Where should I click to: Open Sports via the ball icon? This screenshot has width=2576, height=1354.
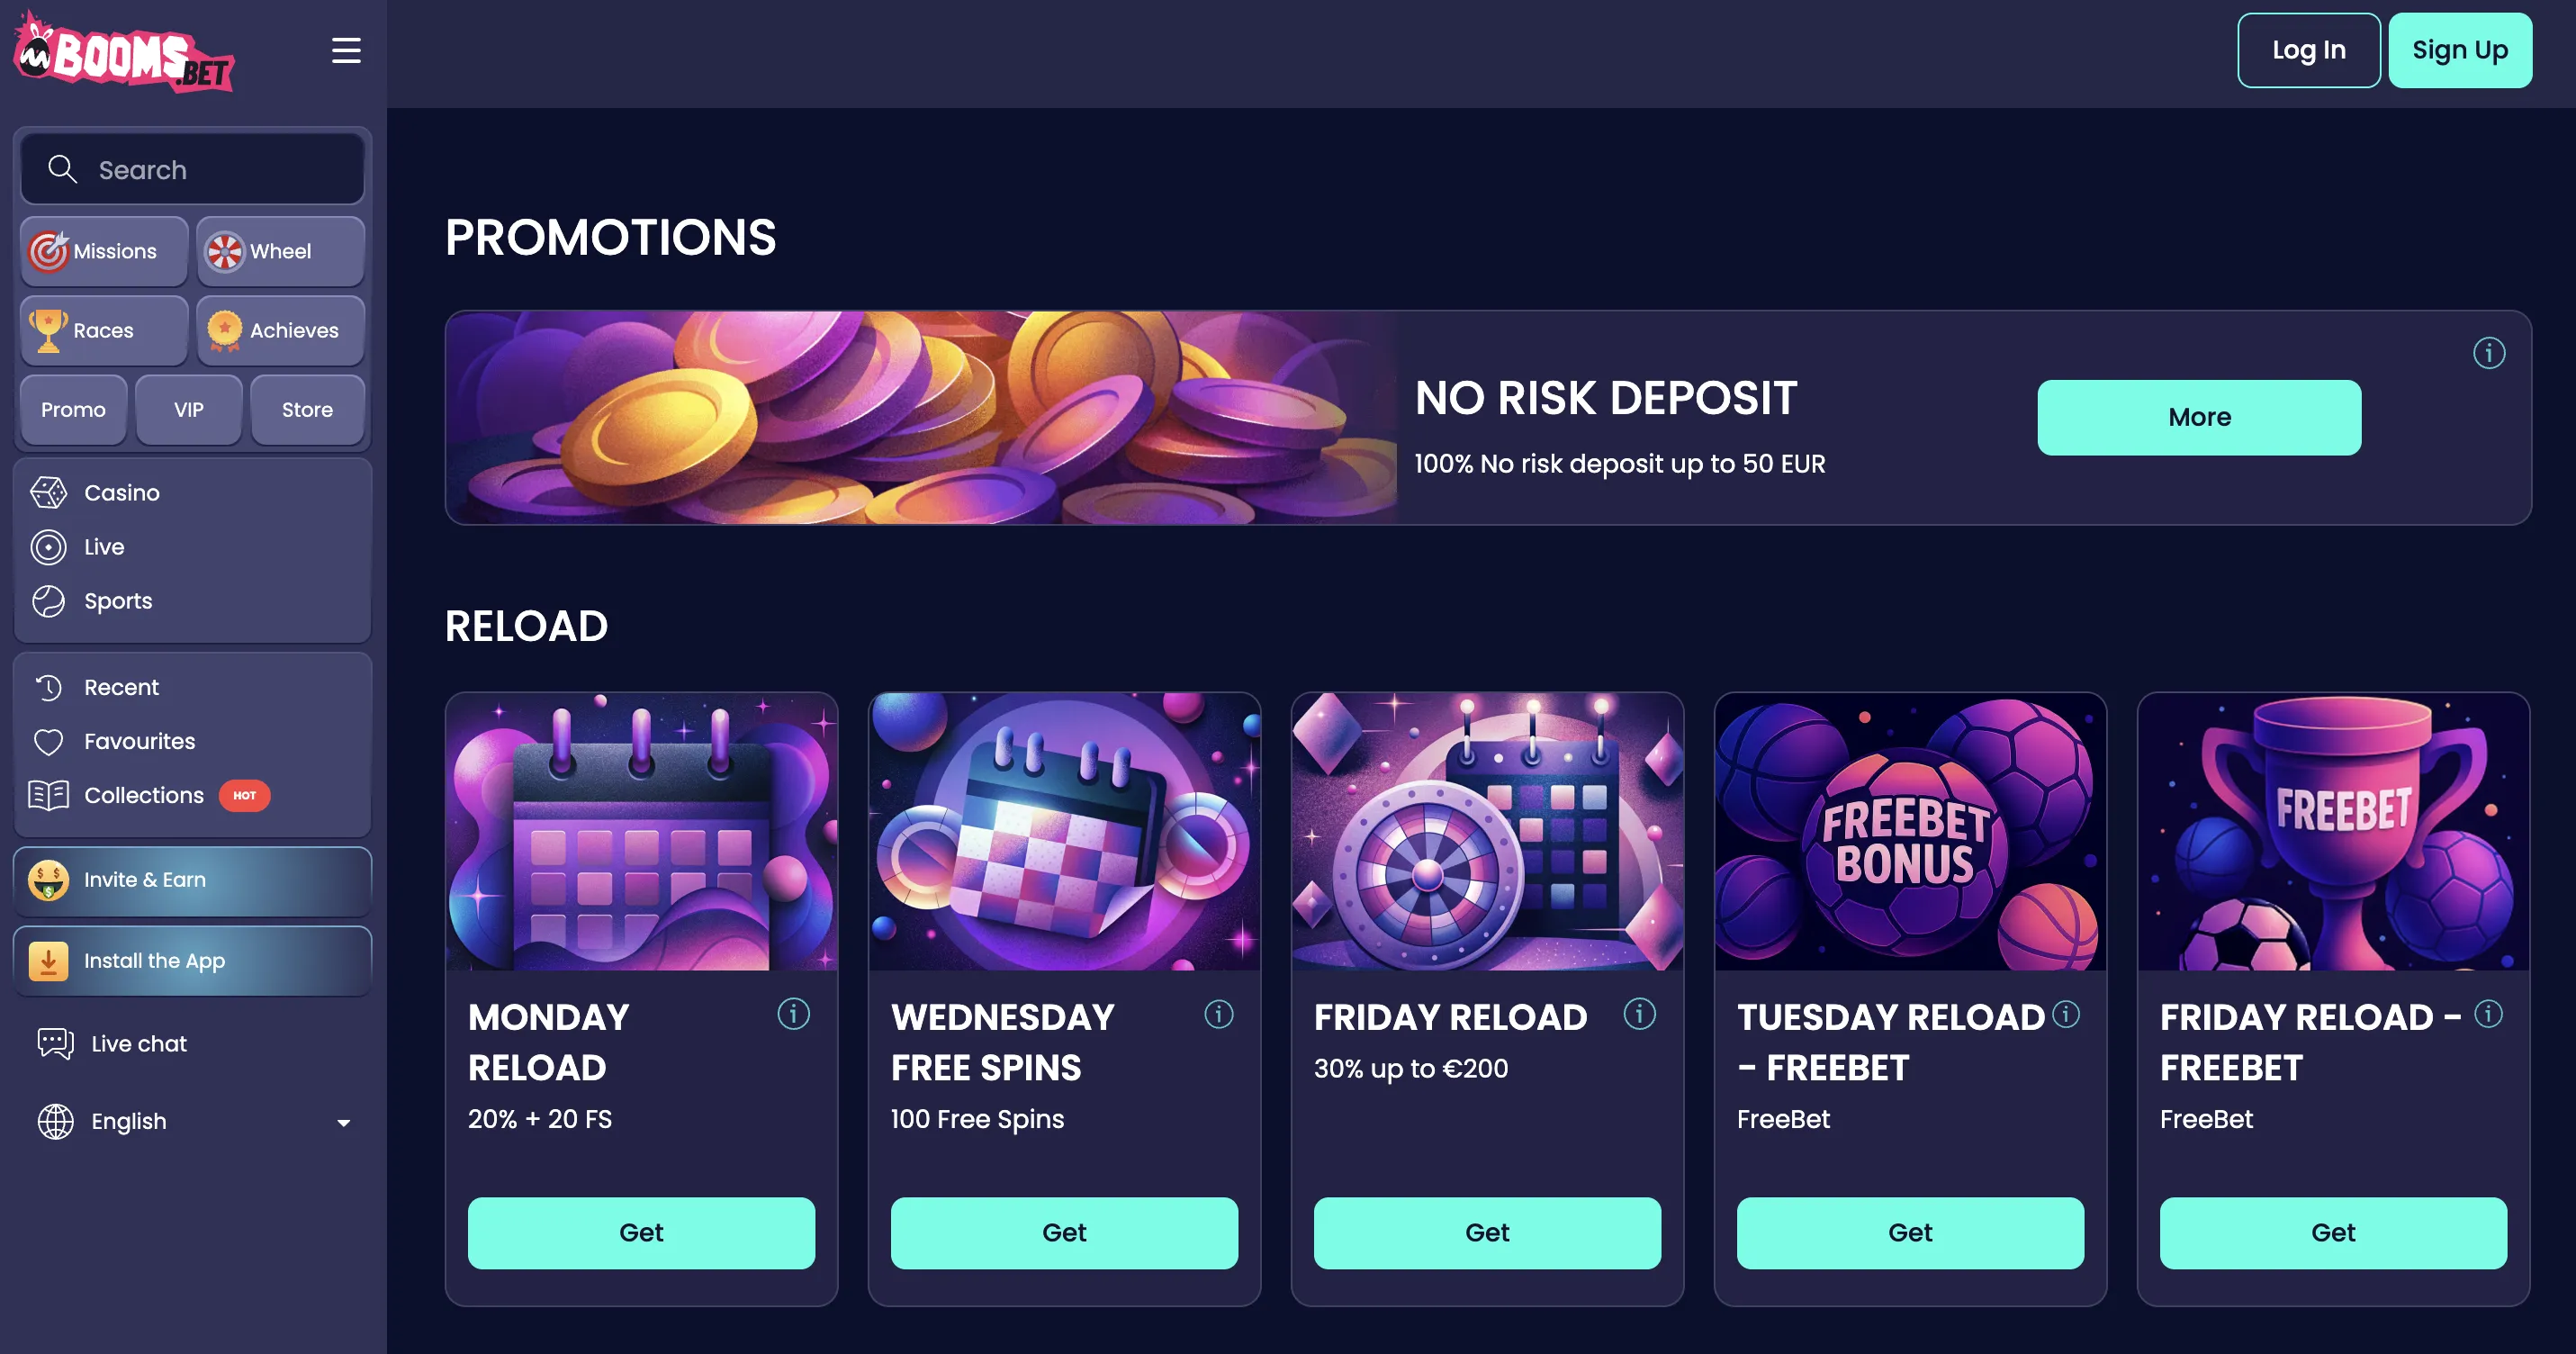tap(49, 601)
